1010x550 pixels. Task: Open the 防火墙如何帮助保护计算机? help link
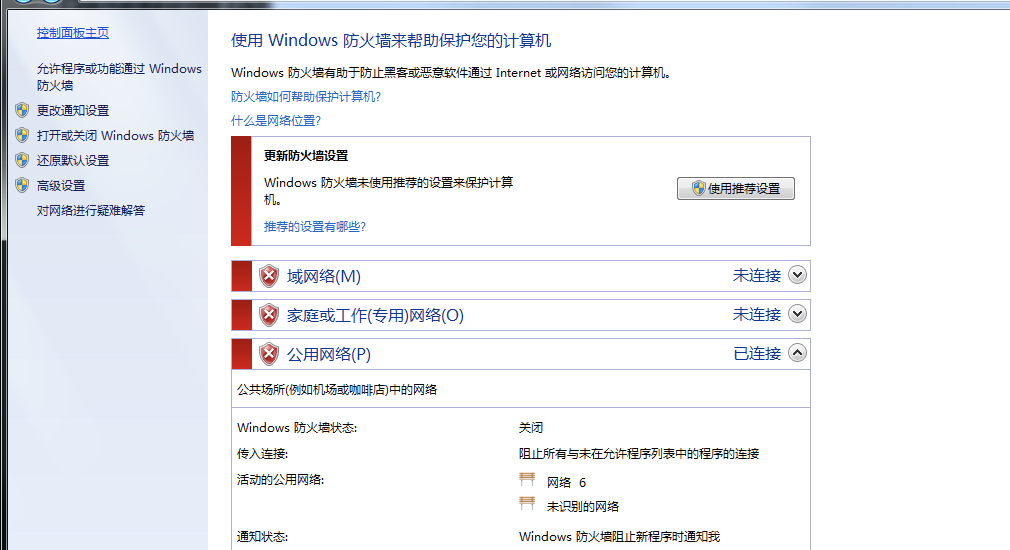306,97
